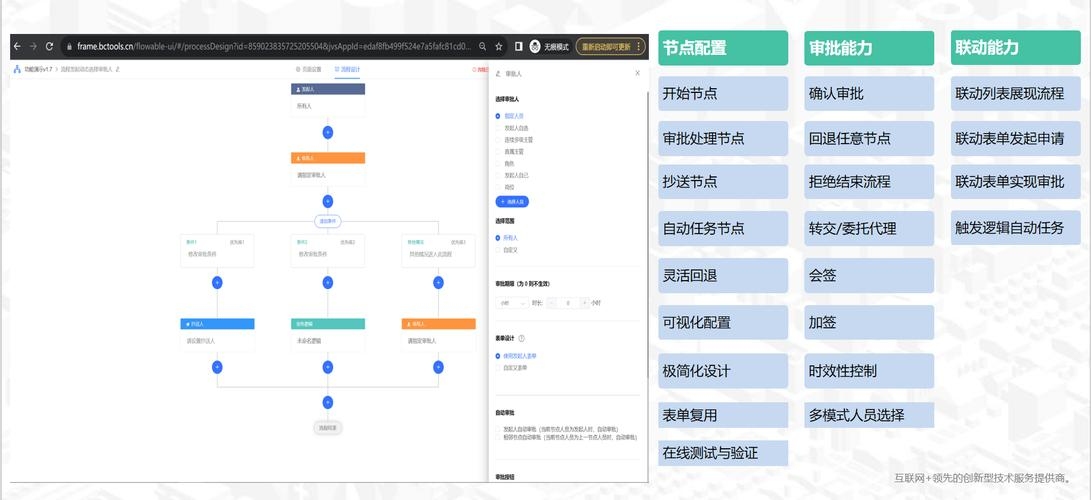
Task: Click the 功能演示v1.7 breadcrumb
Action: [x=38, y=70]
